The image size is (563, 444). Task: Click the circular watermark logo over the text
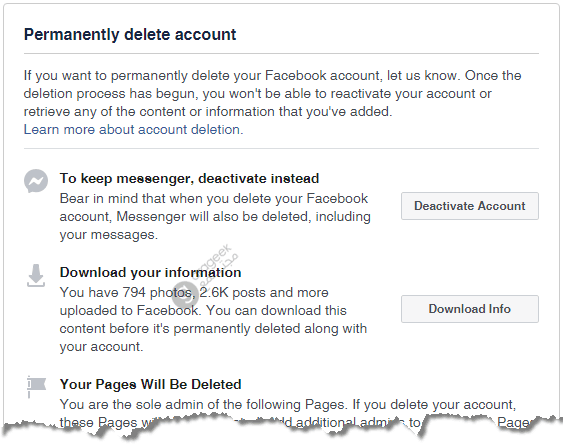coord(185,294)
